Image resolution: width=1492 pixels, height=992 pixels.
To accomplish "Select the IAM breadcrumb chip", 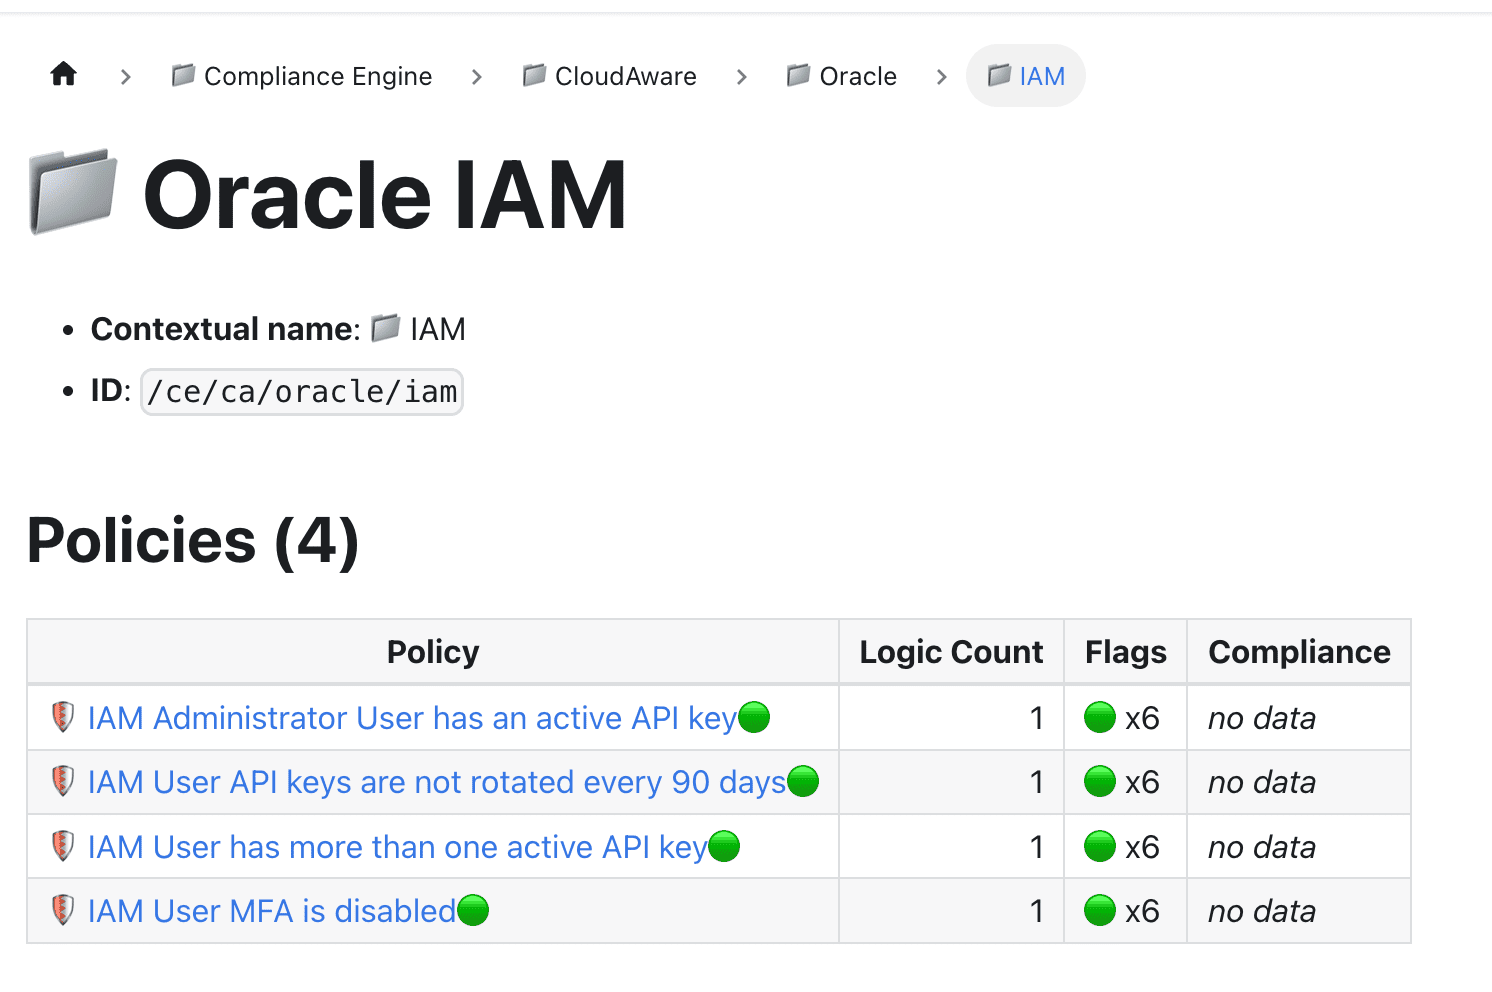I will pyautogui.click(x=1026, y=76).
